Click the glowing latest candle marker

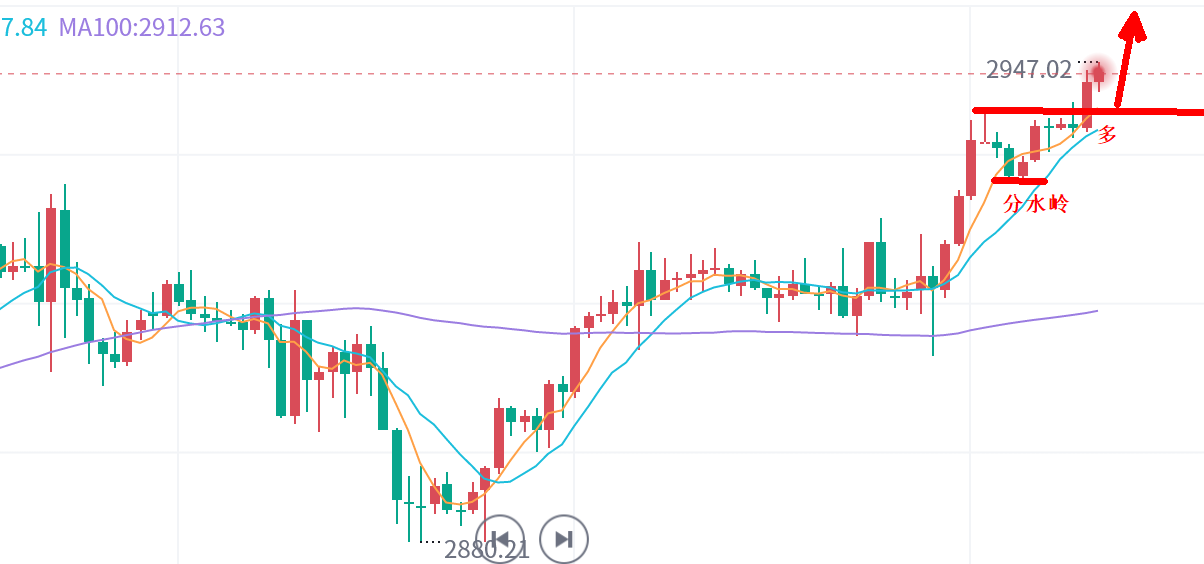point(1099,71)
